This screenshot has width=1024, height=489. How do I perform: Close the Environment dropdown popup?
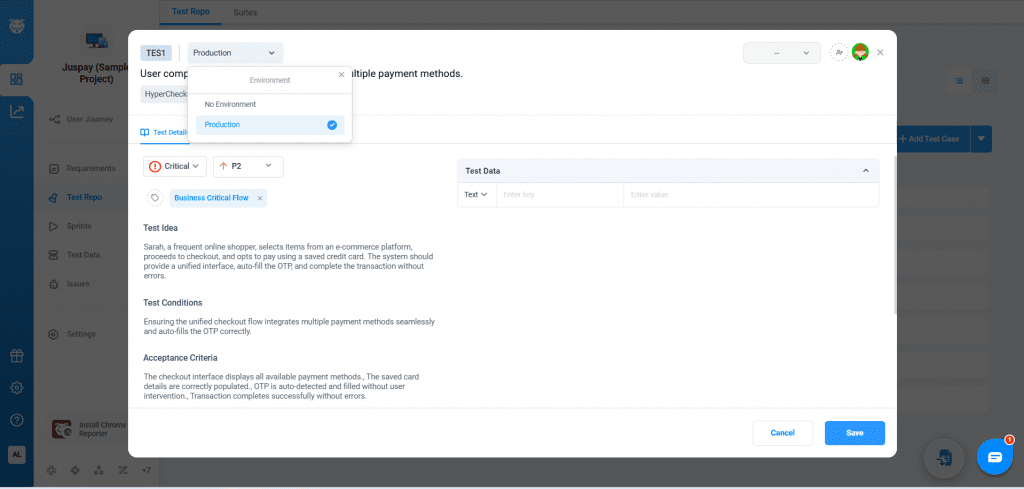coord(341,74)
